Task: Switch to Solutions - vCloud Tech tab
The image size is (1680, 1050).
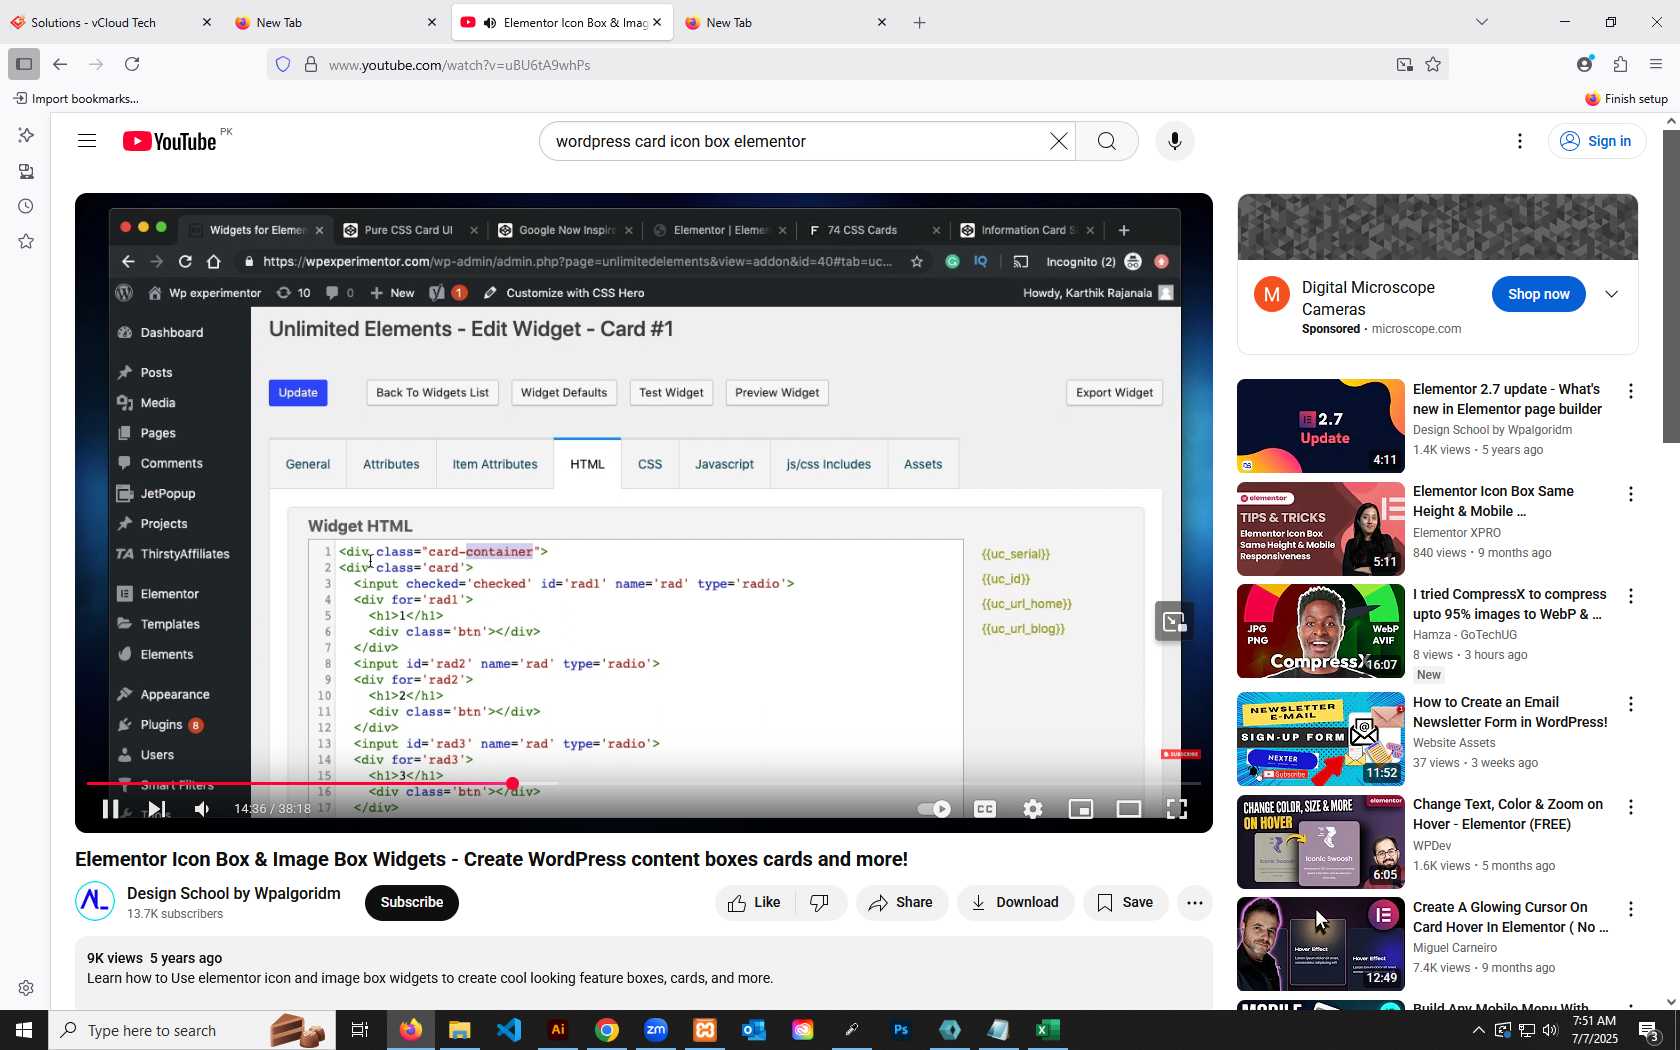Action: click(110, 22)
